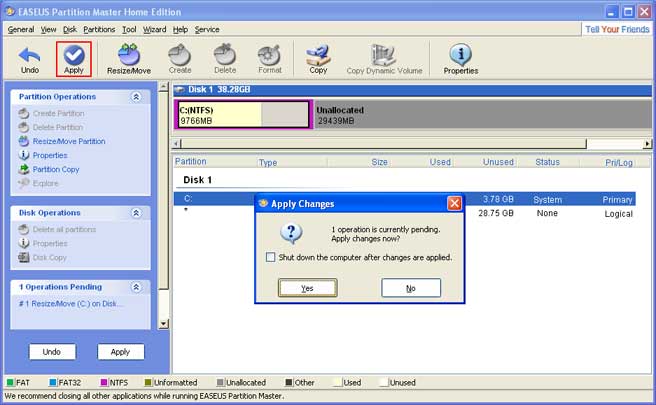Image resolution: width=656 pixels, height=405 pixels.
Task: Click the Disk 1 drive header icon
Action: click(x=180, y=90)
